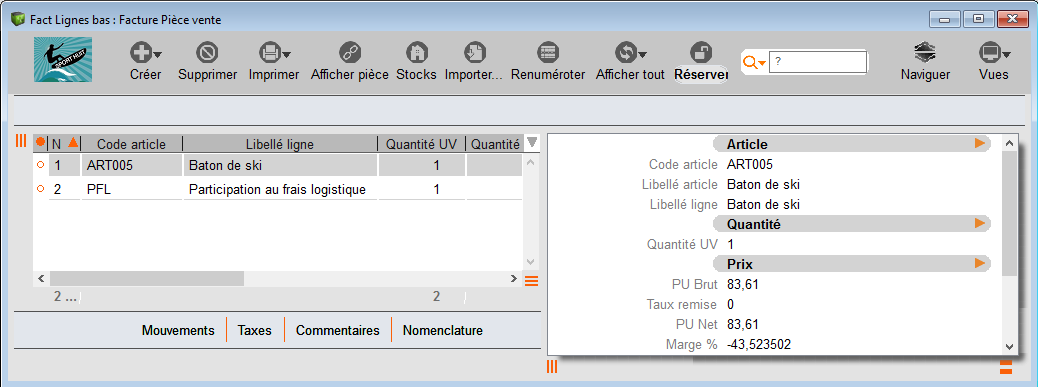Image resolution: width=1038 pixels, height=387 pixels.
Task: Click Quantité UV column header
Action: click(x=422, y=144)
